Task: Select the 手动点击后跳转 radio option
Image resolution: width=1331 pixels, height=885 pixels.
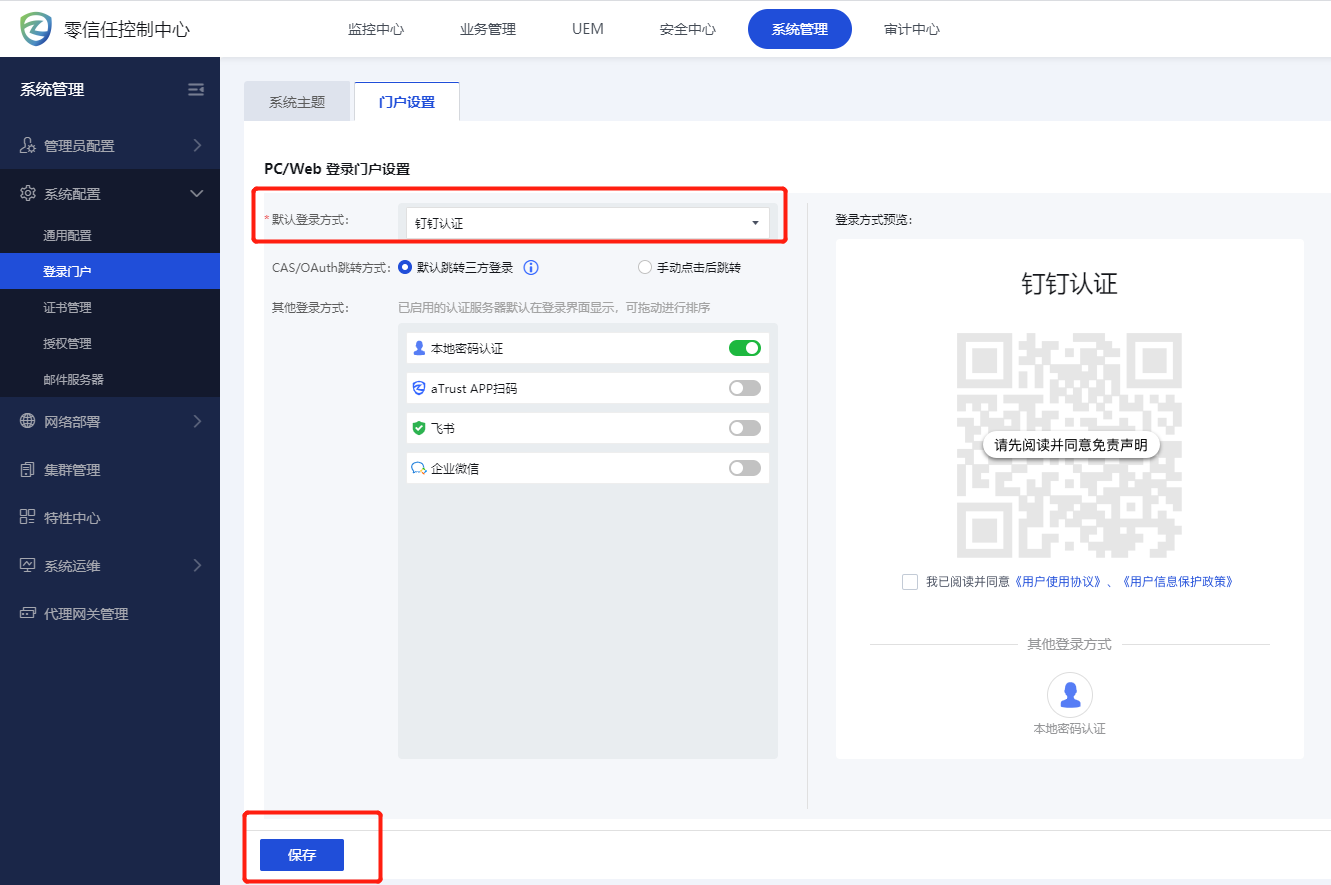Action: pyautogui.click(x=645, y=268)
